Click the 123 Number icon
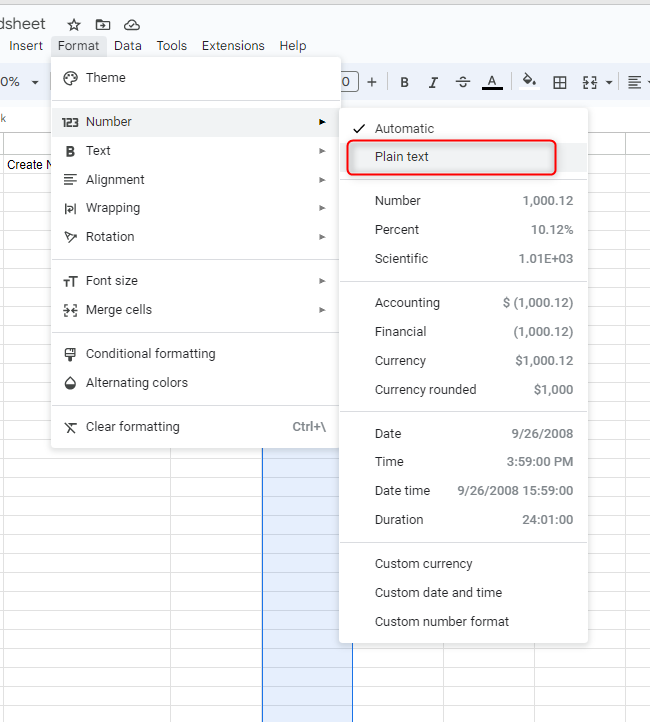This screenshot has height=722, width=650. point(70,122)
